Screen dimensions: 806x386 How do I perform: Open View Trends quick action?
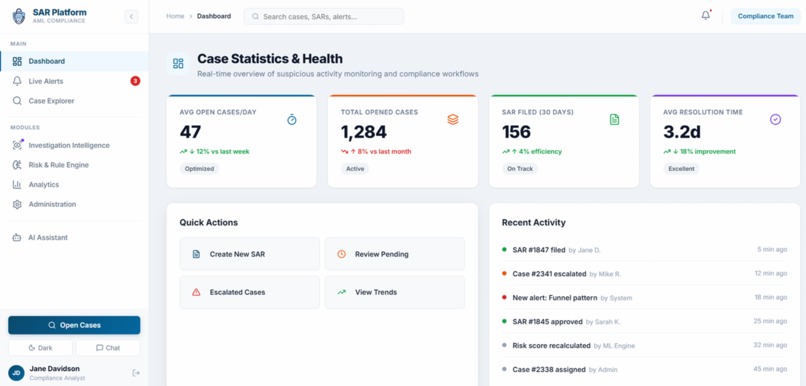coord(395,292)
